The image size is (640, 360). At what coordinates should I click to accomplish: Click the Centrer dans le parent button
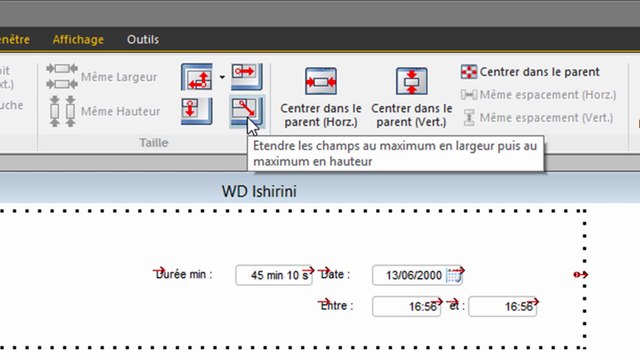pyautogui.click(x=530, y=72)
